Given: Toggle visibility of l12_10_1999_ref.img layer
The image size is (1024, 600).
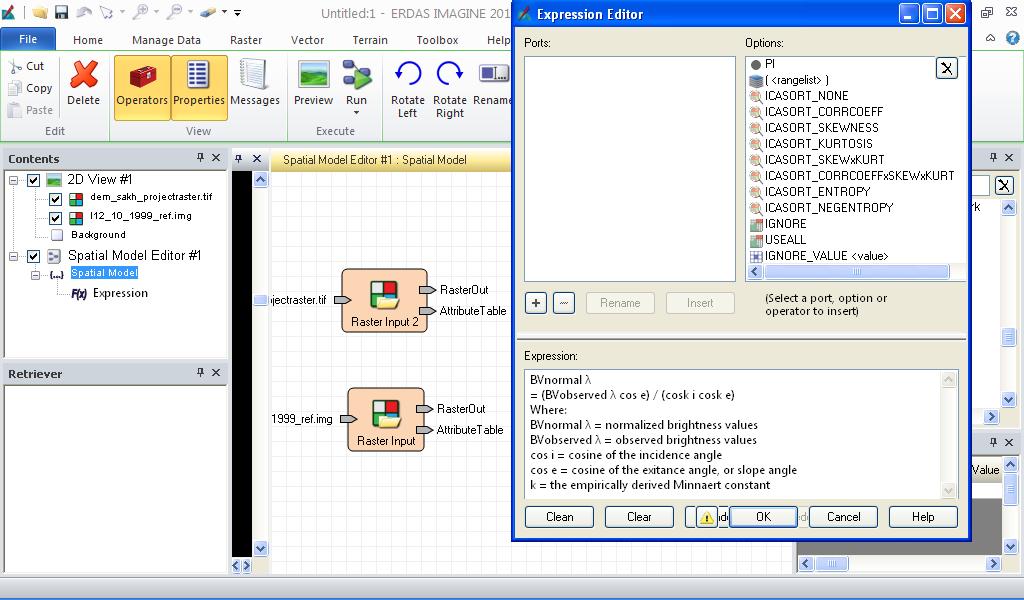Looking at the screenshot, I should click(x=56, y=217).
